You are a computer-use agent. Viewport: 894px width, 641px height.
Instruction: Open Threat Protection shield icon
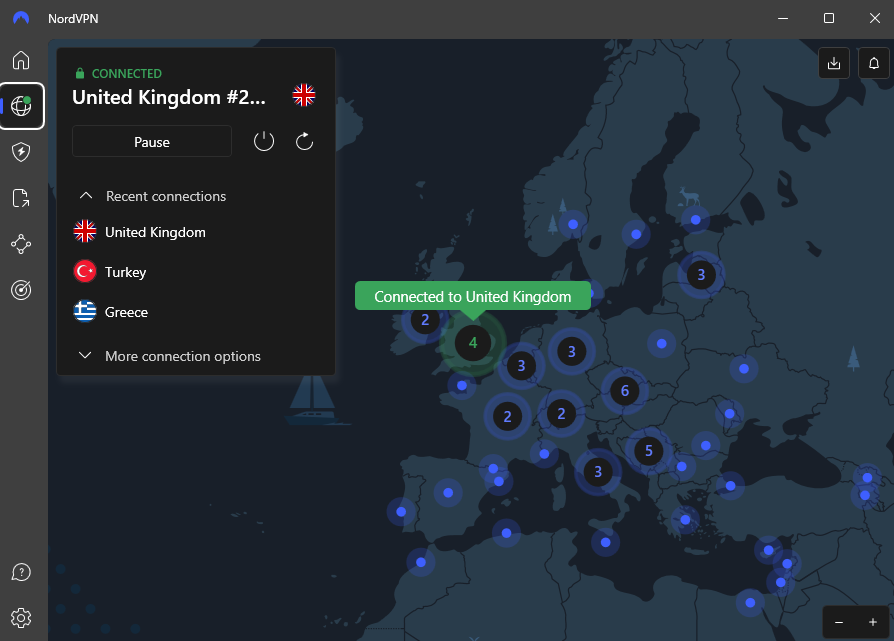pyautogui.click(x=21, y=152)
